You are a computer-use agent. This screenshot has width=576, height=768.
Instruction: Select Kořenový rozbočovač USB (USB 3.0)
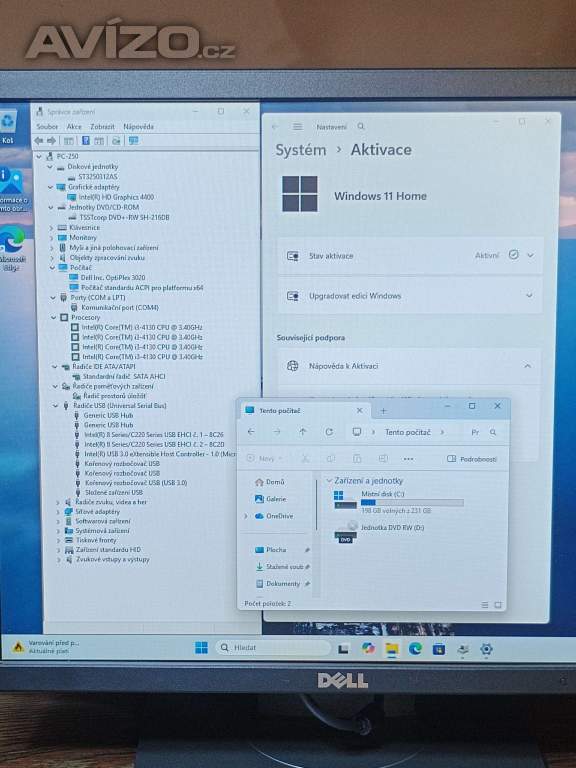136,483
